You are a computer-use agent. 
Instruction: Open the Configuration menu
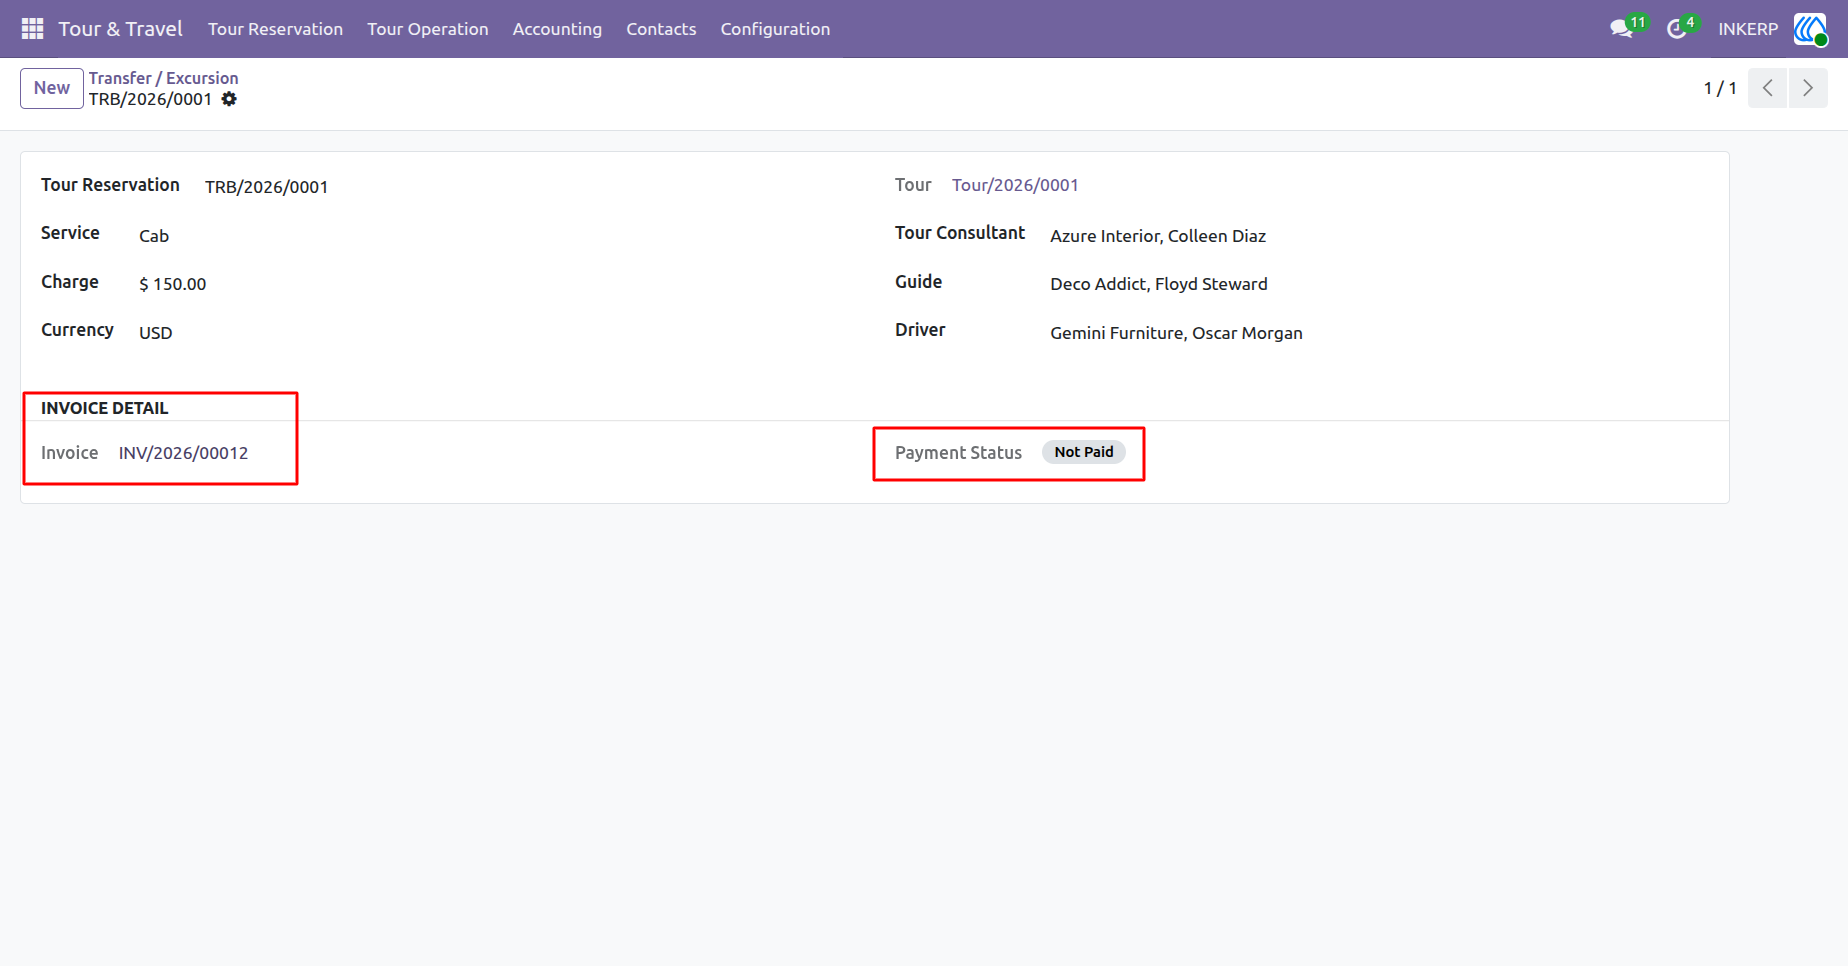tap(775, 29)
